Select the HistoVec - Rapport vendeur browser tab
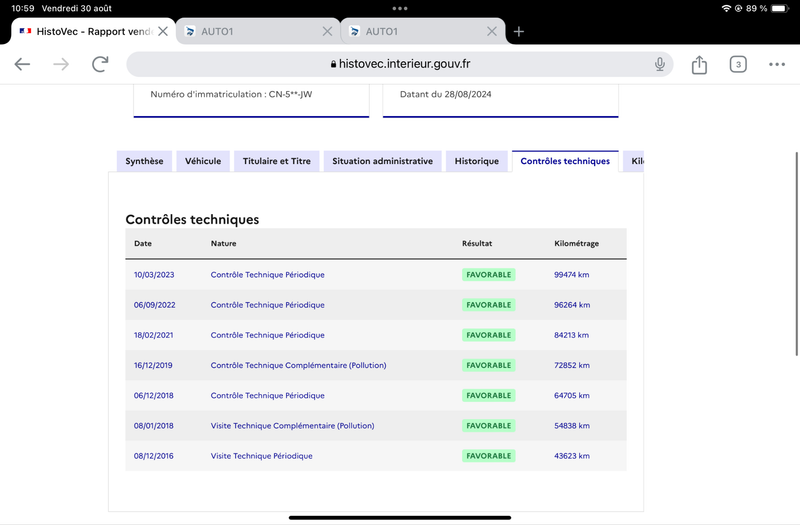Image resolution: width=800 pixels, height=525 pixels. (x=93, y=32)
